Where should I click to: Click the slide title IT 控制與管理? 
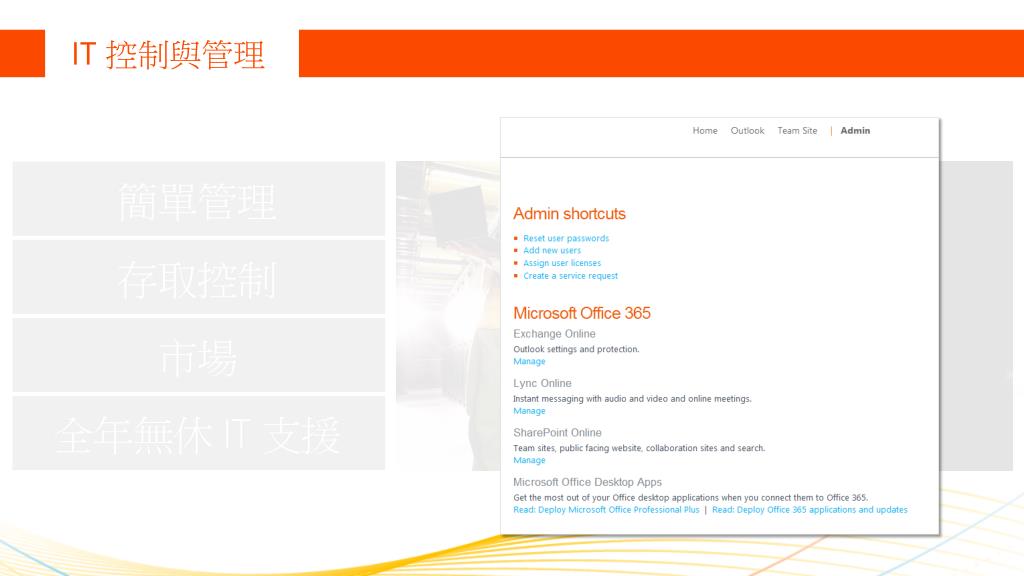tap(168, 54)
